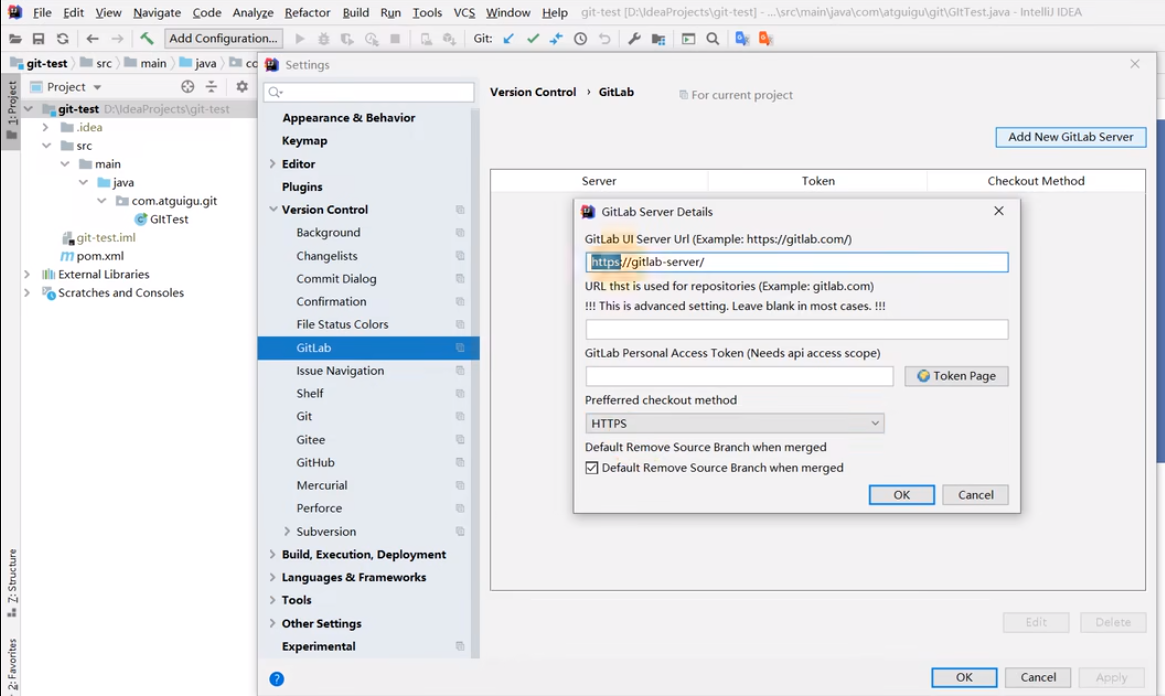The width and height of the screenshot is (1165, 696).
Task: Toggle Default Remove Source Branch when merged checkbox
Action: pyautogui.click(x=591, y=468)
